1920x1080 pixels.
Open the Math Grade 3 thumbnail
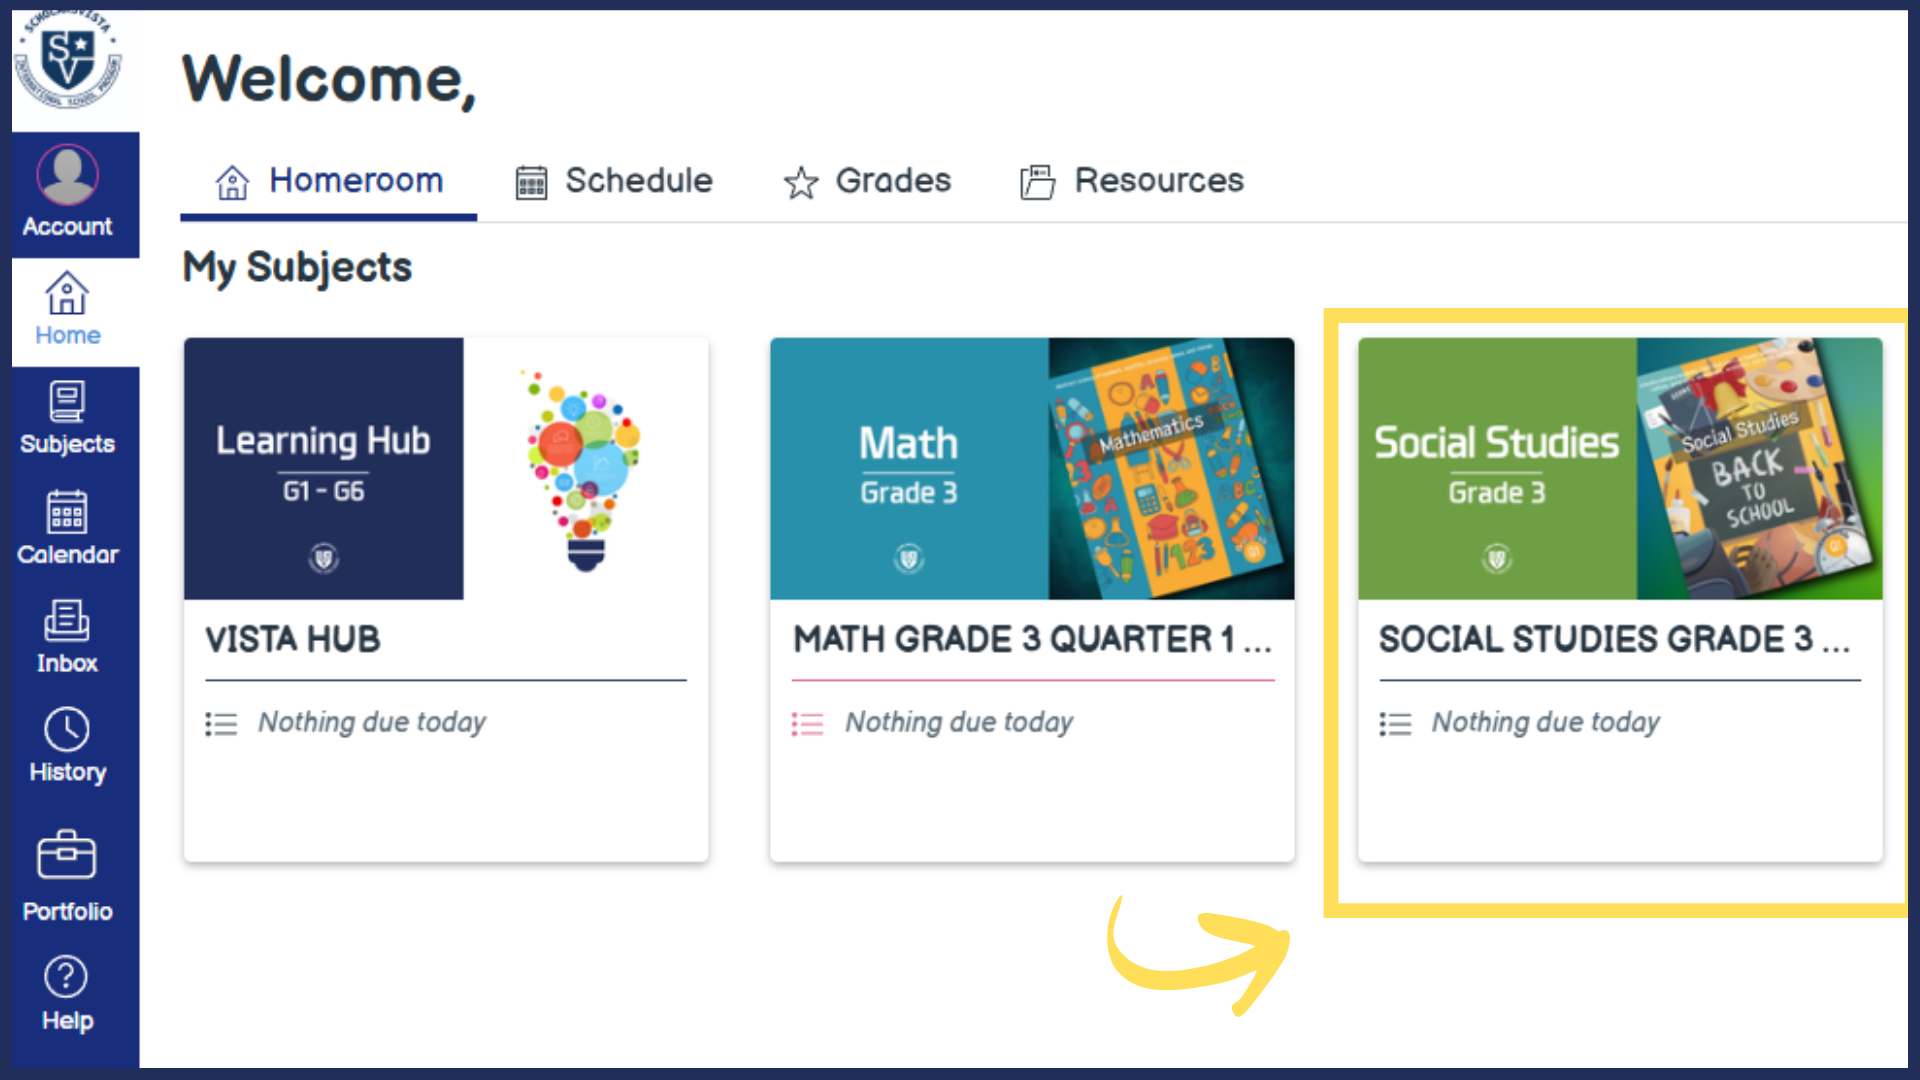pos(1032,468)
